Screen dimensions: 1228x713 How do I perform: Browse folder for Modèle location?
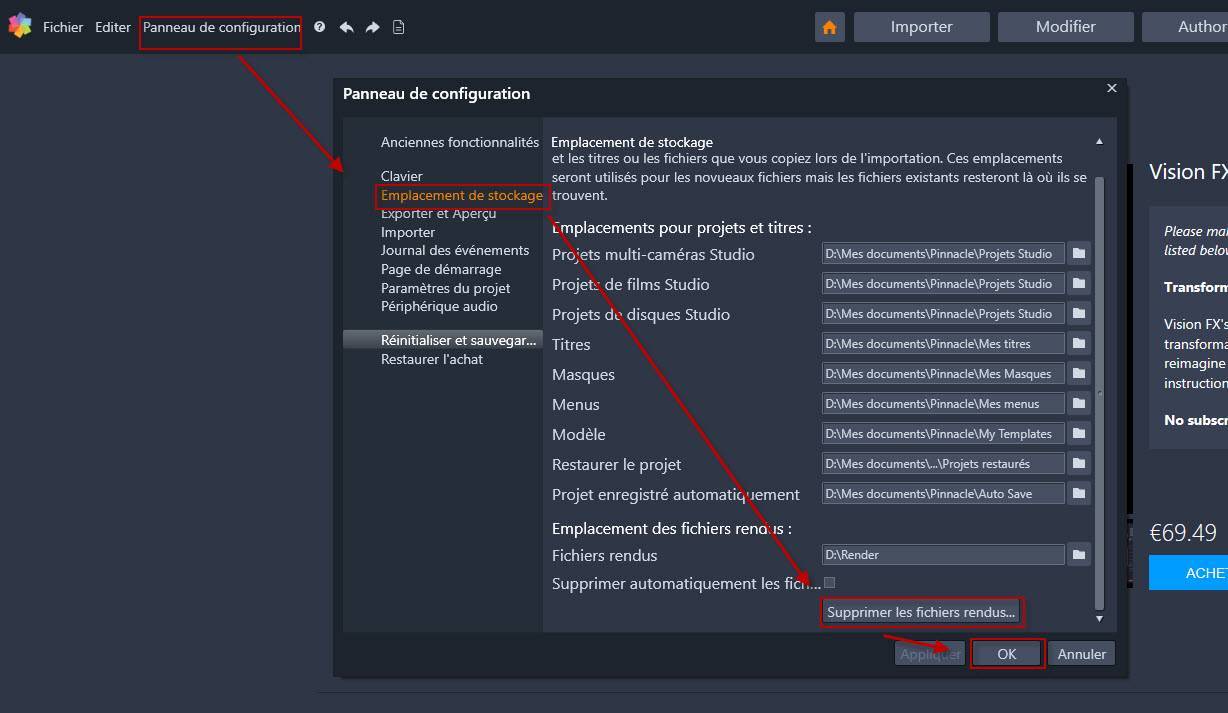click(x=1079, y=434)
